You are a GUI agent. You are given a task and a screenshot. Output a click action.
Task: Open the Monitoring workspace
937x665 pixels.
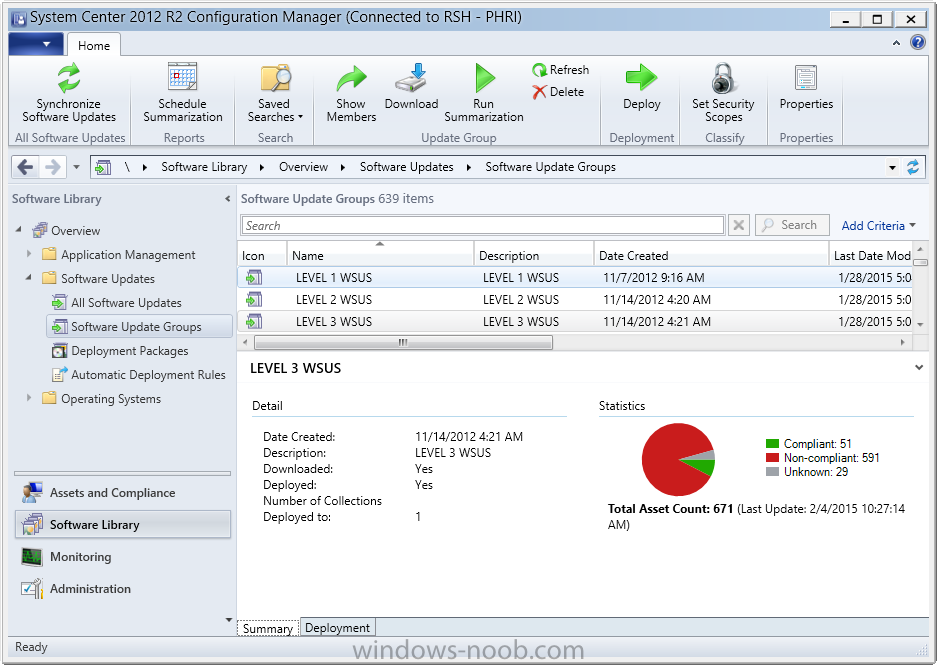[123, 557]
